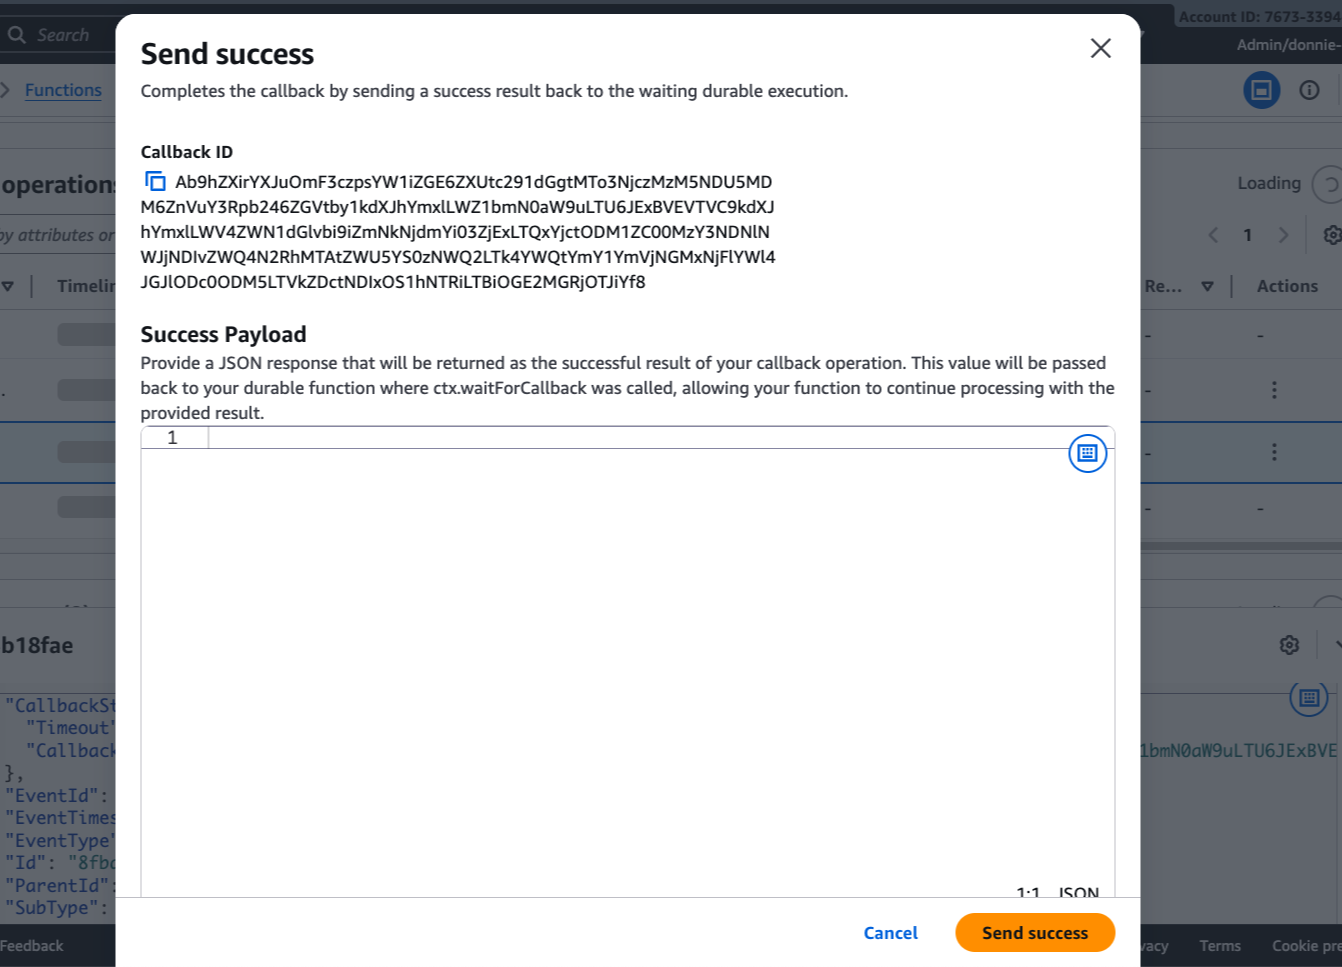
Task: Open the Feedback link in footer
Action: point(31,945)
